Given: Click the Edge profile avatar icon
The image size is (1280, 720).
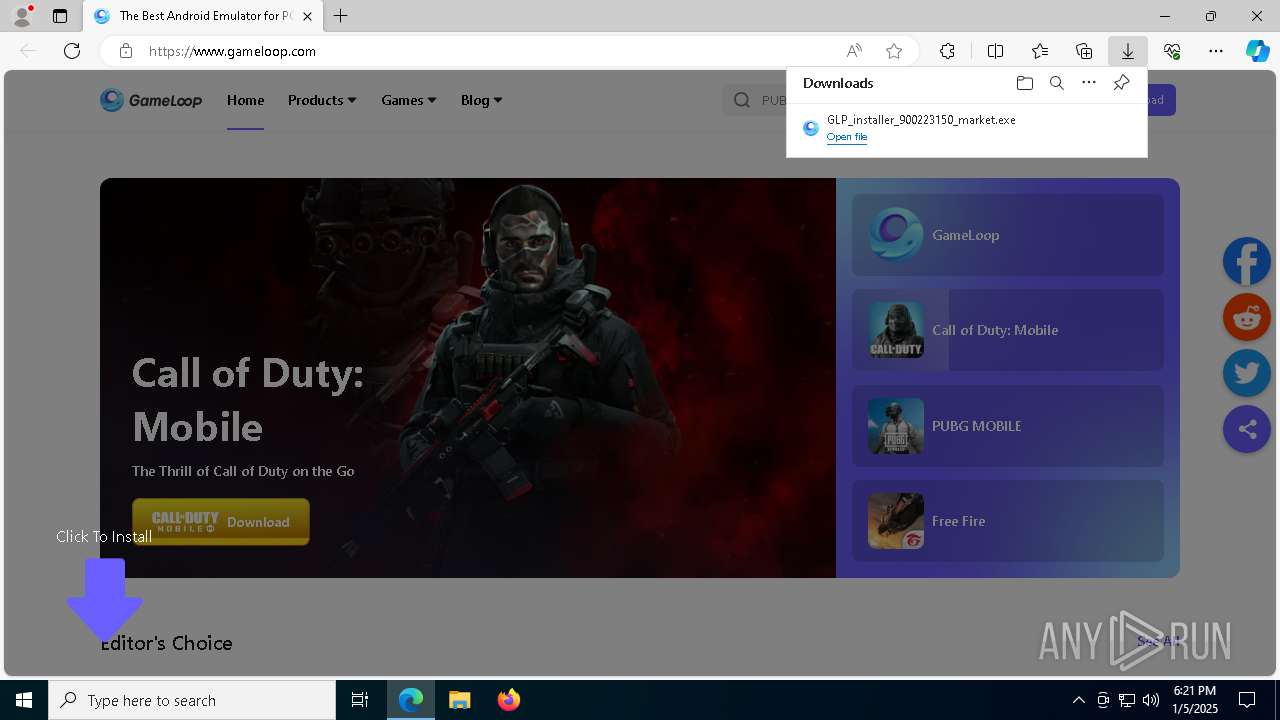Looking at the screenshot, I should (22, 16).
